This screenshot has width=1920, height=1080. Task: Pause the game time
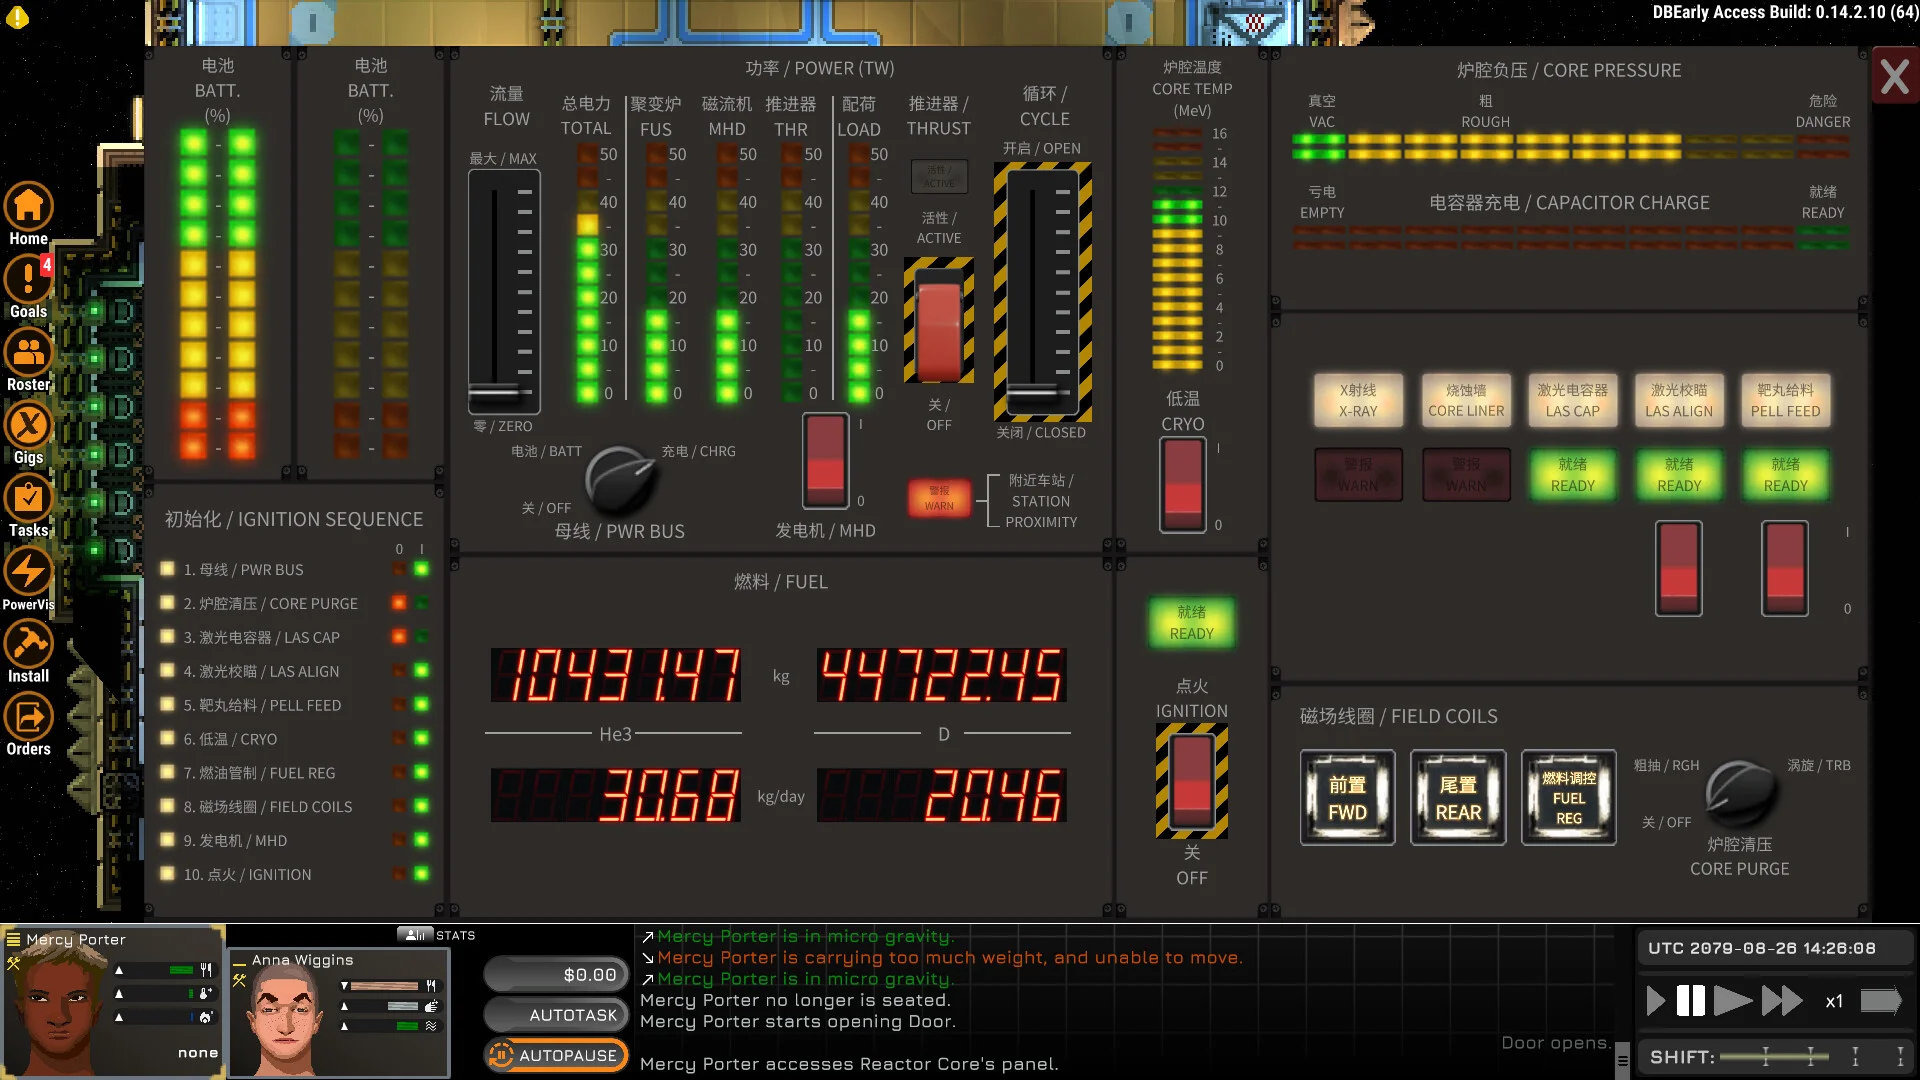tap(1690, 1001)
